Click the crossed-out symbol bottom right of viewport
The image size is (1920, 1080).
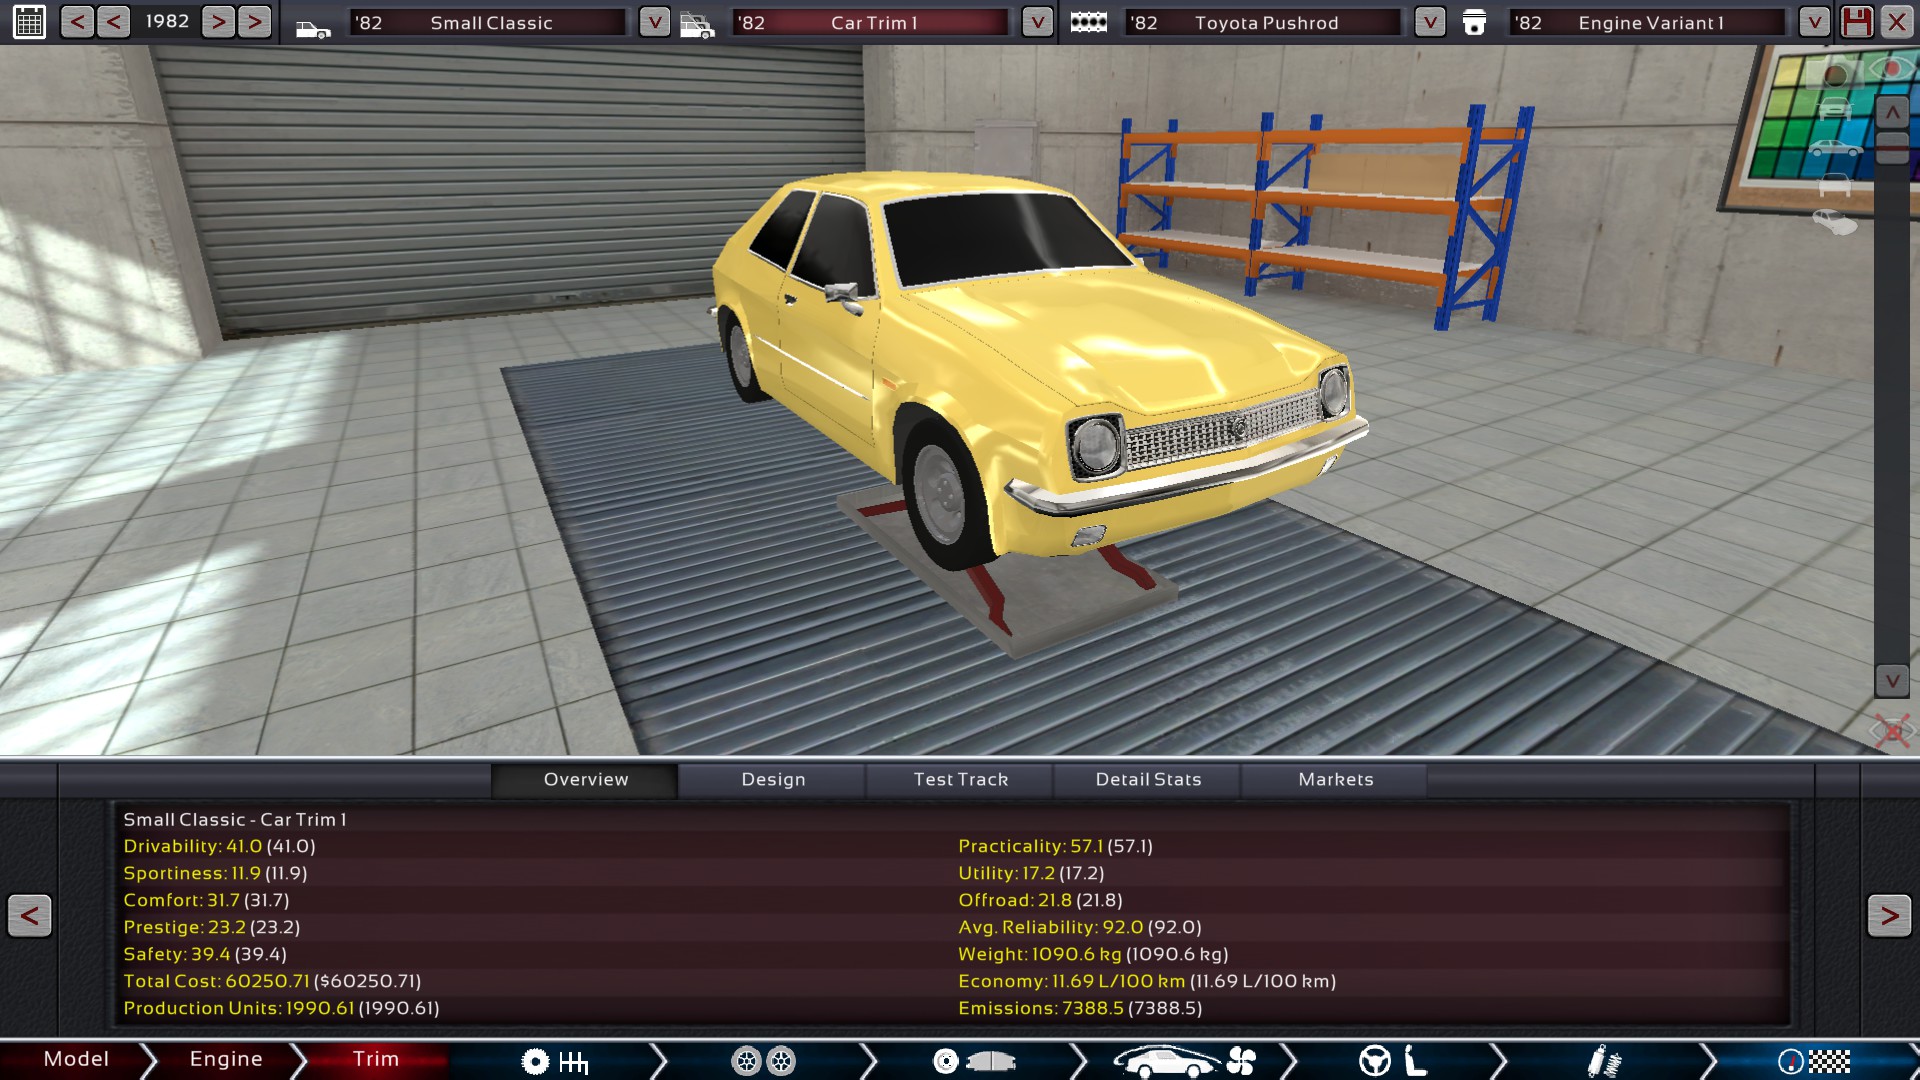click(x=1891, y=731)
